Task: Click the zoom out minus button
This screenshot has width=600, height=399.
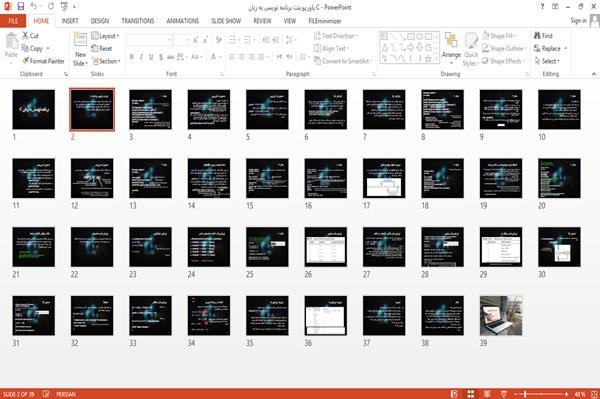Action: pyautogui.click(x=516, y=394)
